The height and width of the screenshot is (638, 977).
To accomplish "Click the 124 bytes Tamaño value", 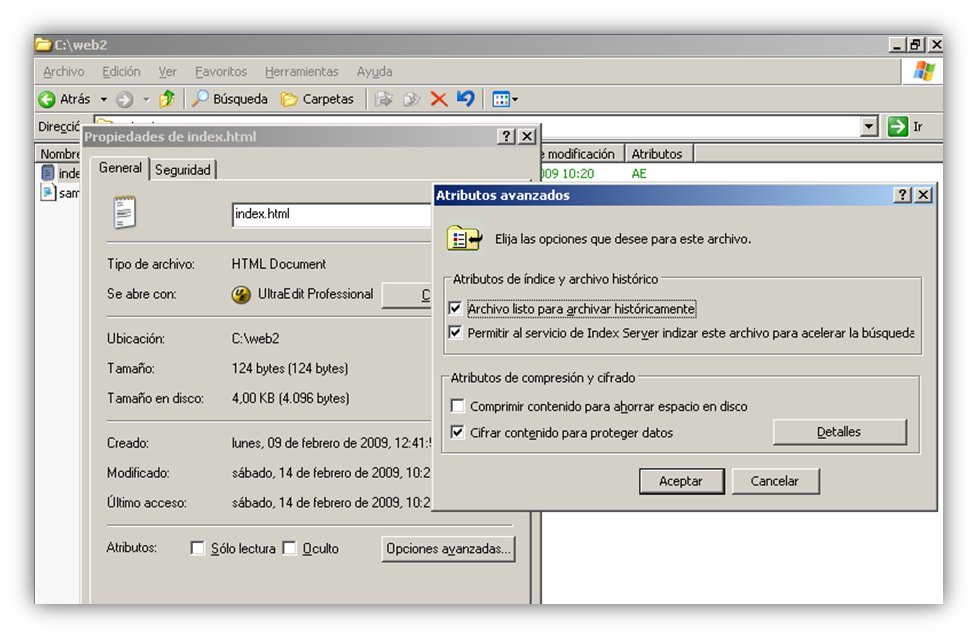I will [x=290, y=368].
